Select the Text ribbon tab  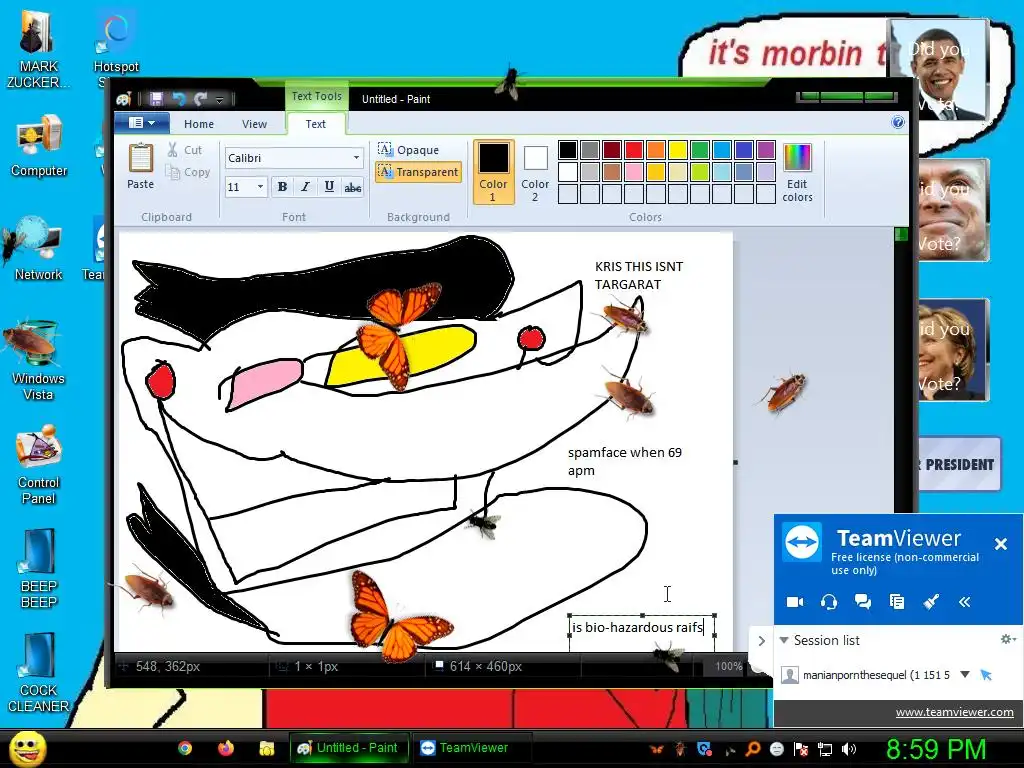tap(315, 123)
